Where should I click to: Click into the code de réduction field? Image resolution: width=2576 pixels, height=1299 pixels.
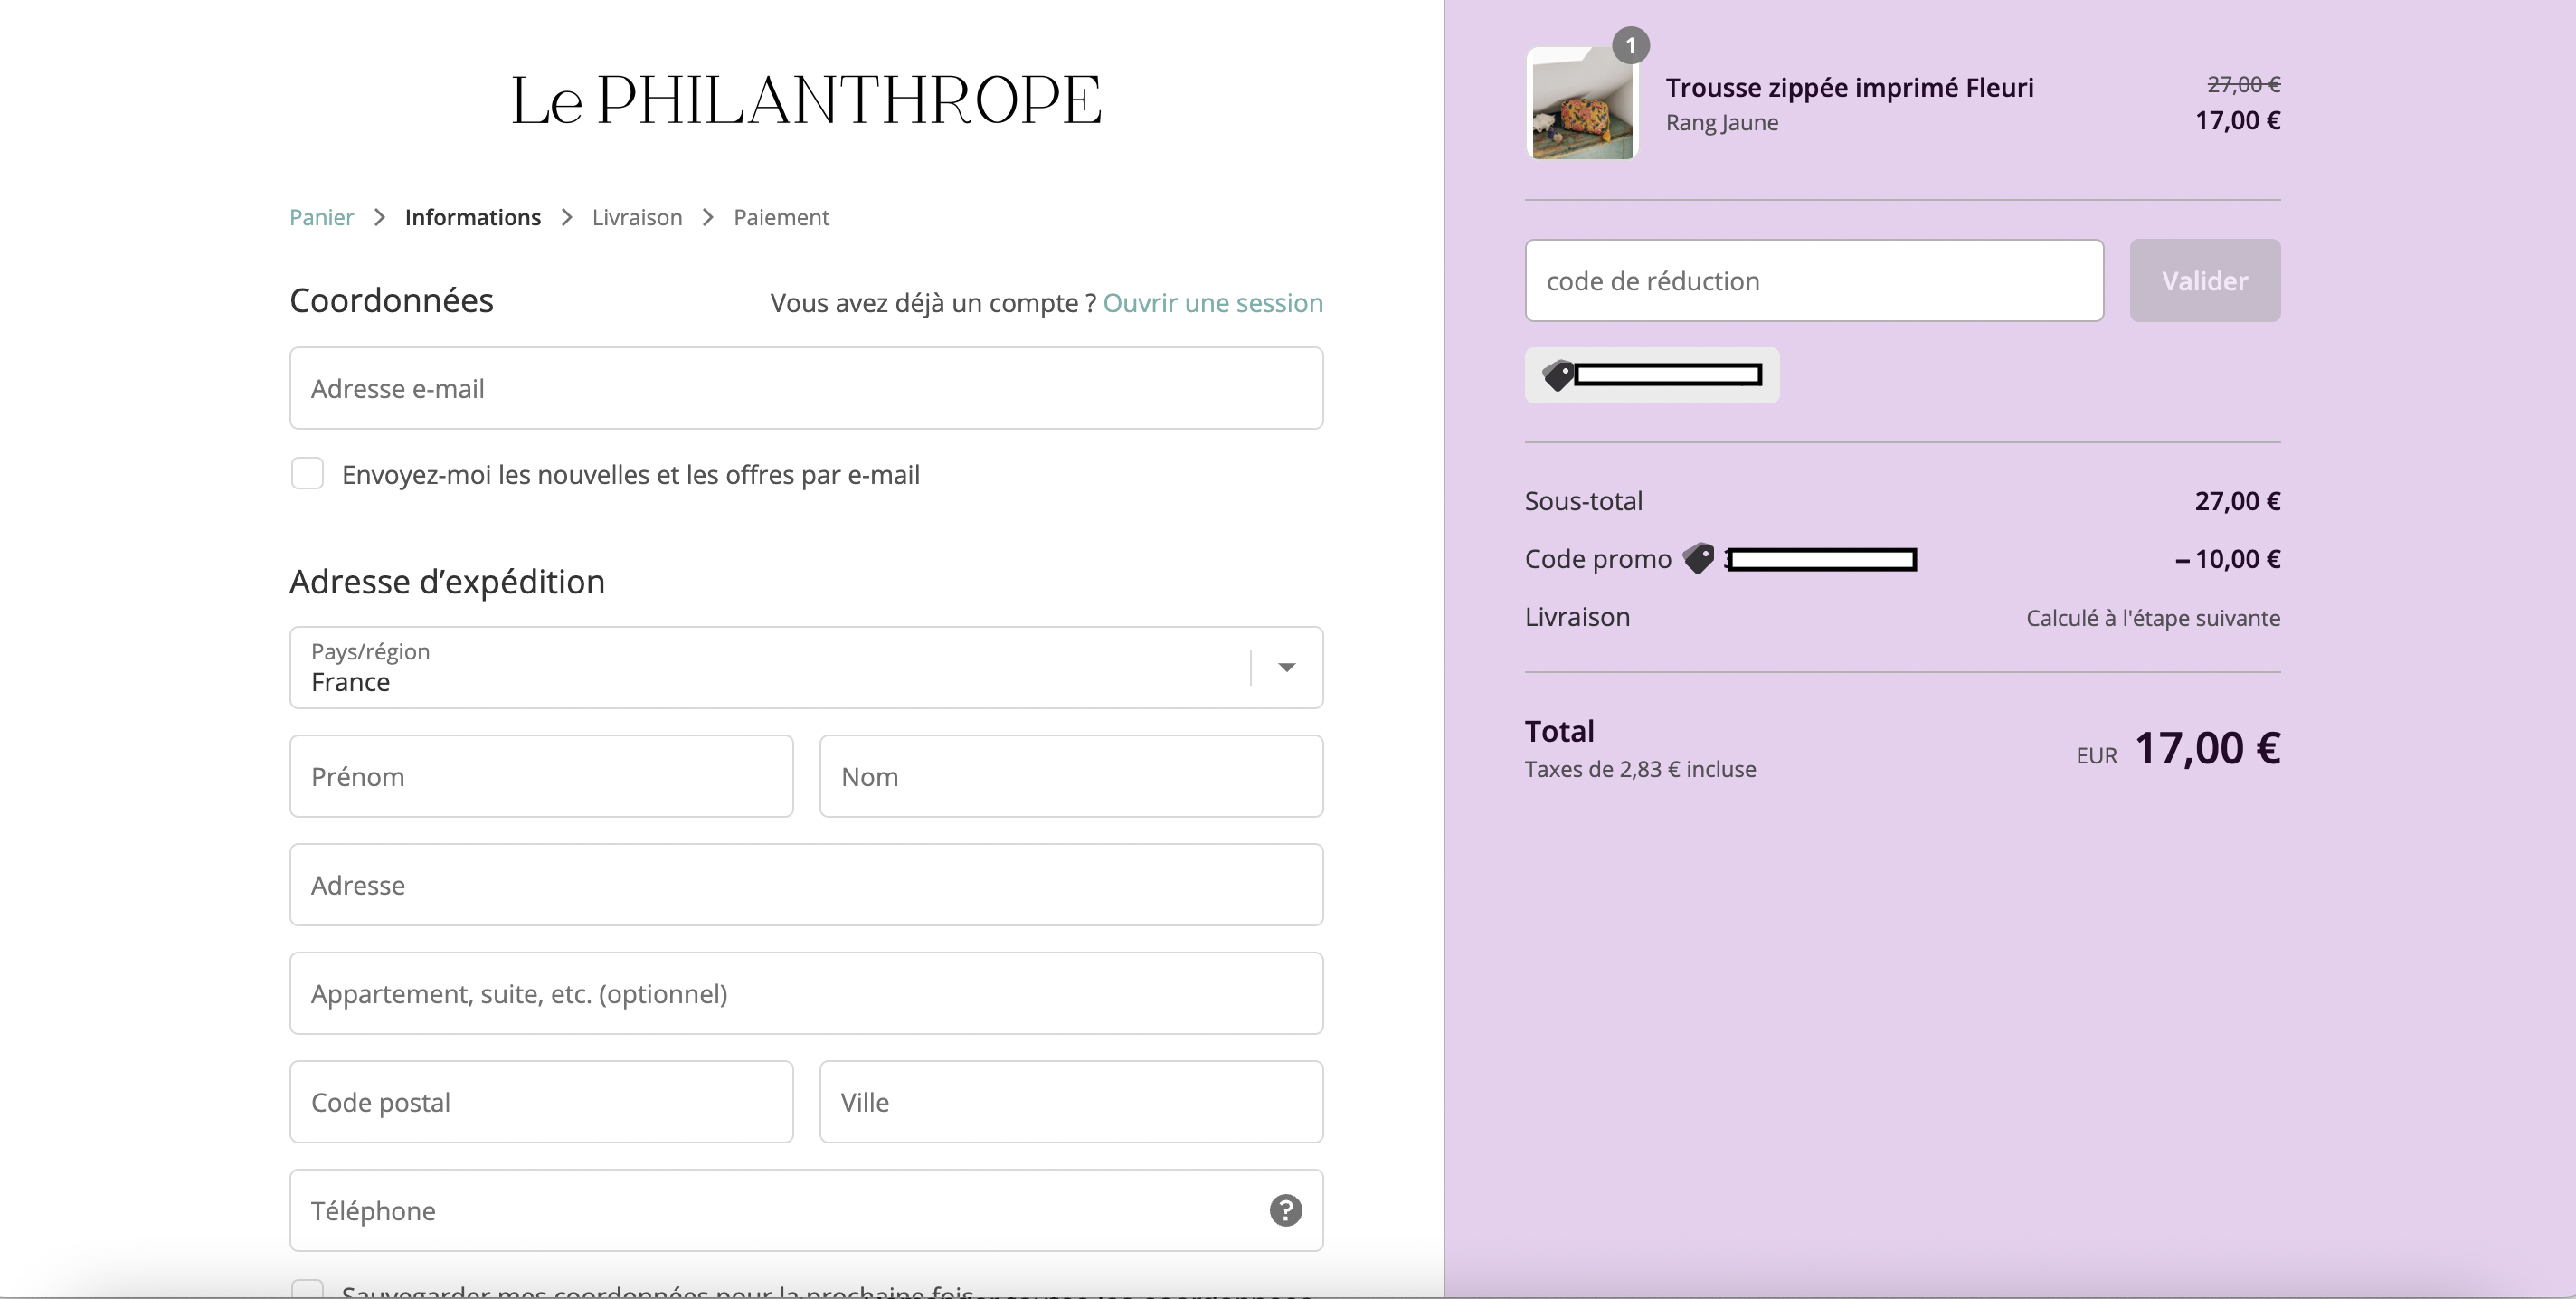click(x=1814, y=281)
